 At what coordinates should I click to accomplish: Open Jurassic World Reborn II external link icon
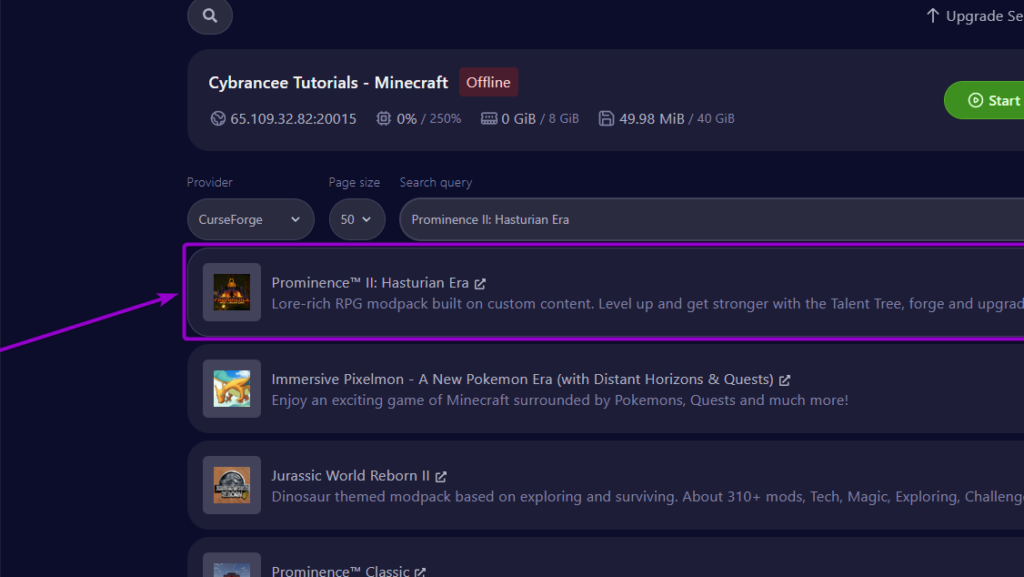[x=442, y=475]
